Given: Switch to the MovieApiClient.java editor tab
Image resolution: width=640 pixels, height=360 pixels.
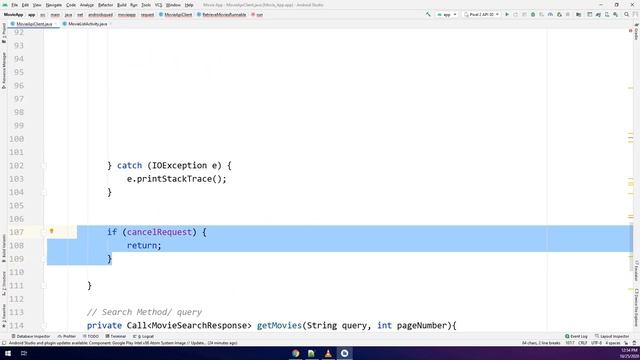Looking at the screenshot, I should (x=34, y=24).
